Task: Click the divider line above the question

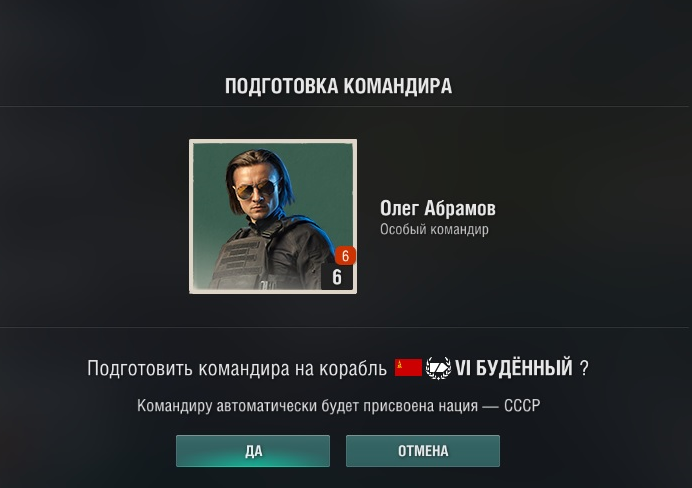Action: tap(344, 327)
